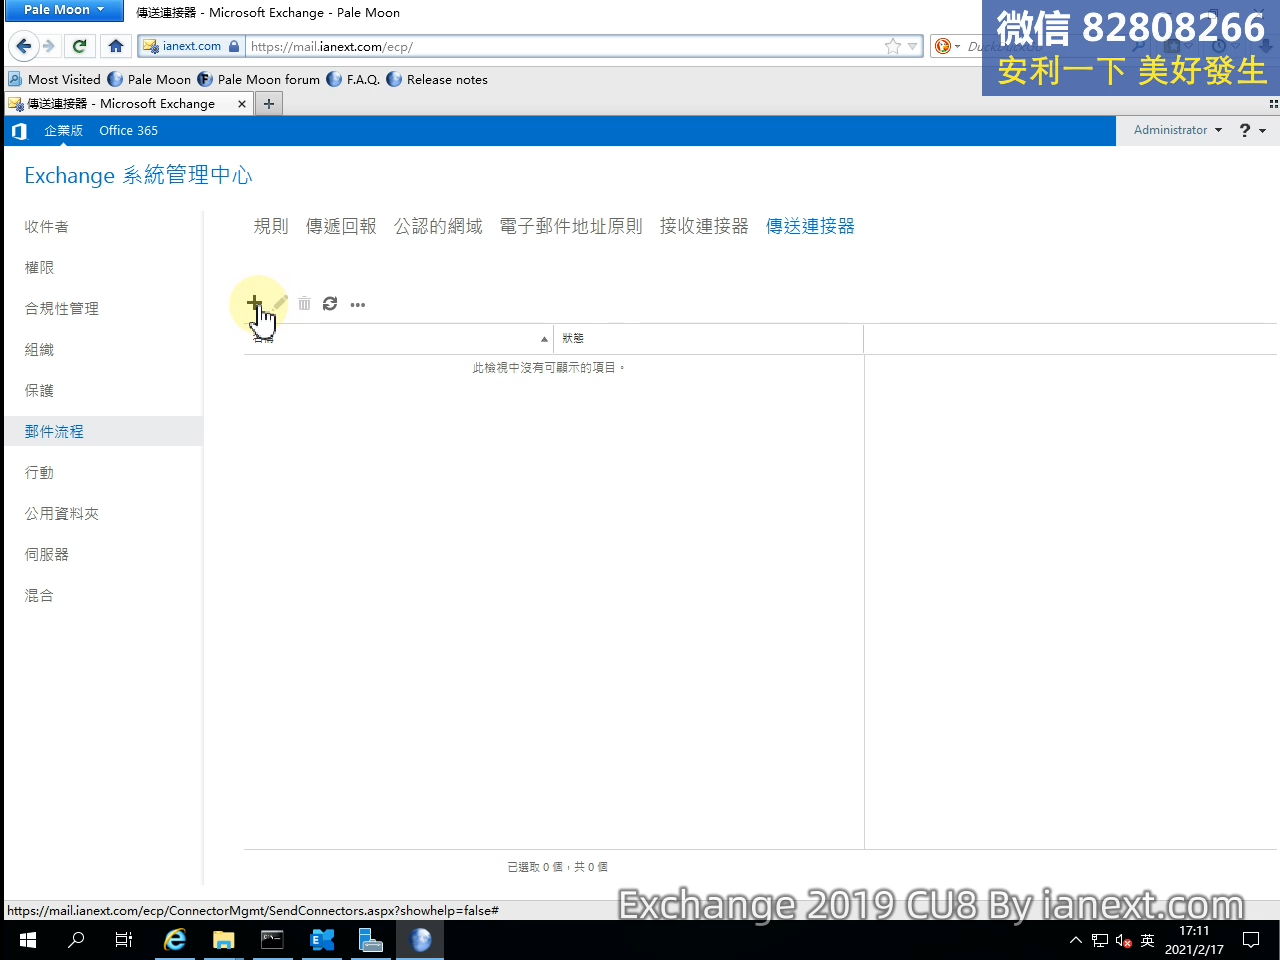The width and height of the screenshot is (1280, 960).
Task: Switch to 接收連接器 tab
Action: tap(704, 226)
